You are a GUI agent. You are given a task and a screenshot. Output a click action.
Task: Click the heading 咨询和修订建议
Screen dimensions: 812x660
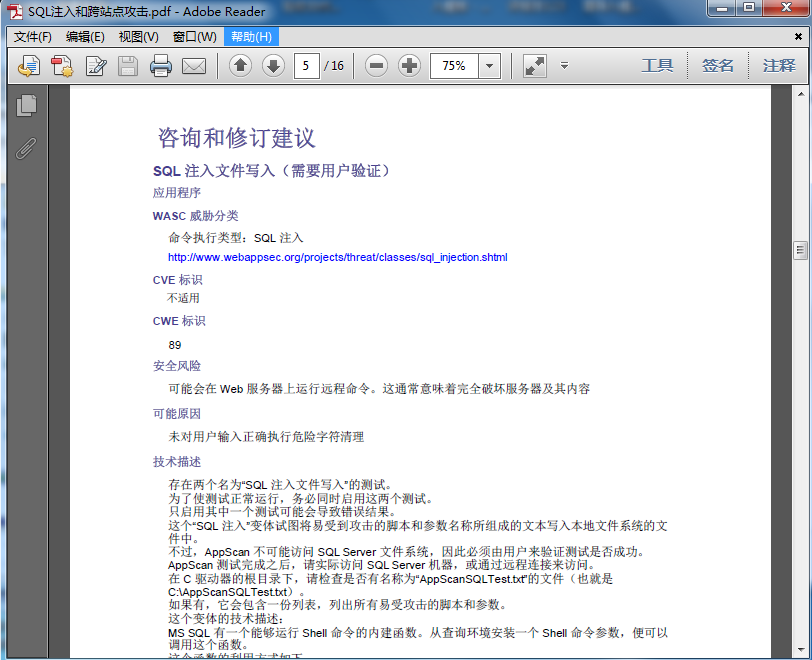237,138
